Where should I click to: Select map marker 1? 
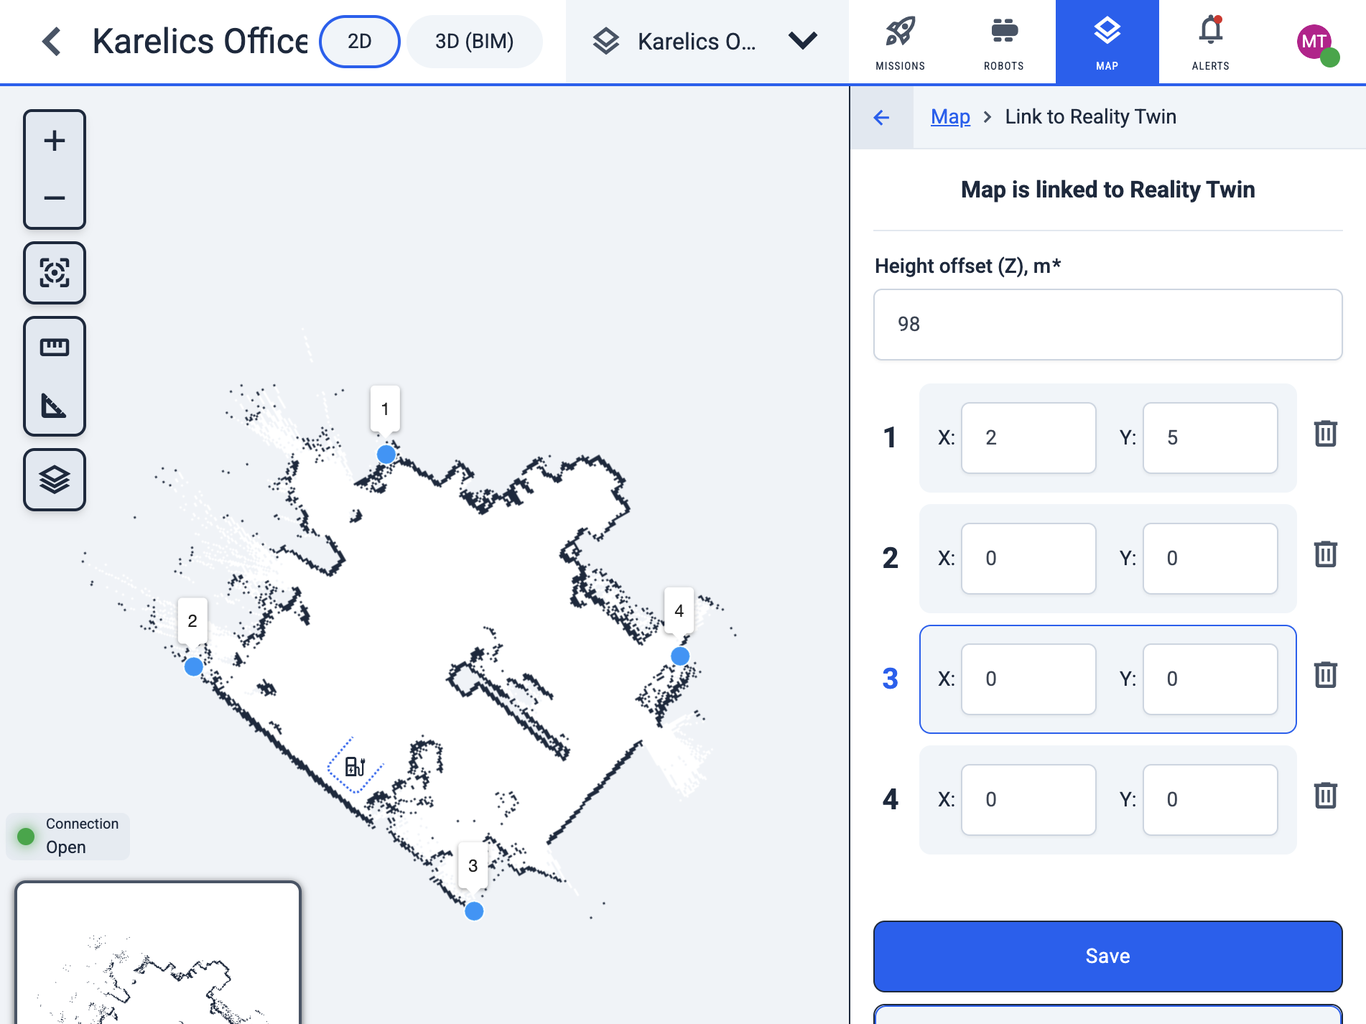[x=386, y=454]
